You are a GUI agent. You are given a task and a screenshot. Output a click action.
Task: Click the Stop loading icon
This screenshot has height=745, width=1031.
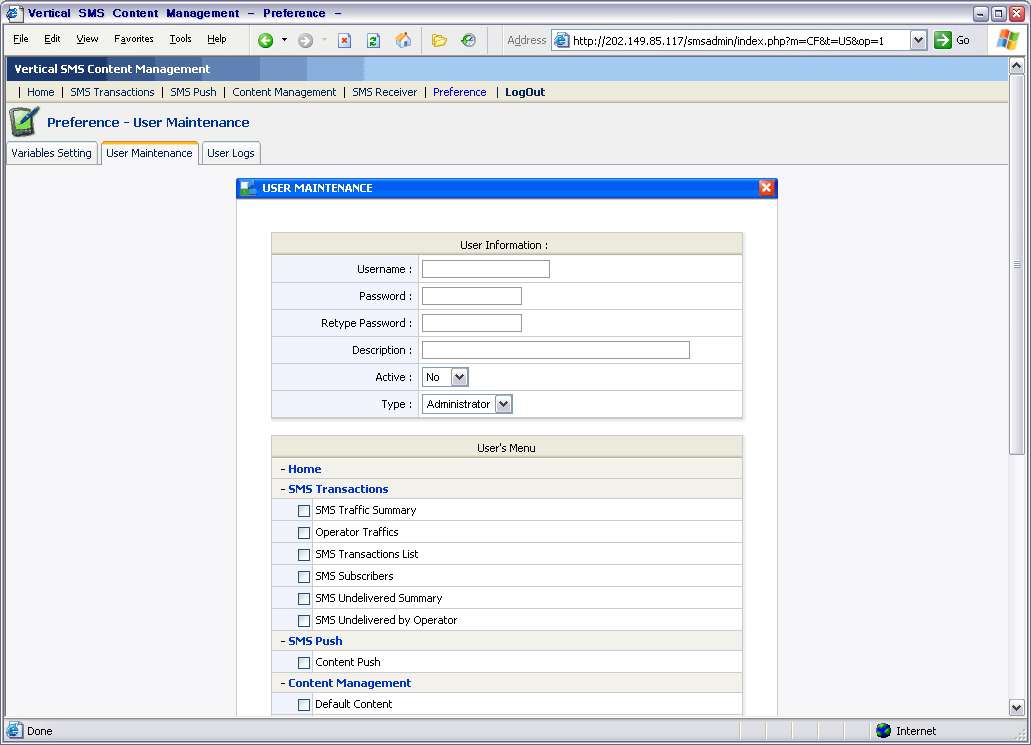[x=344, y=40]
